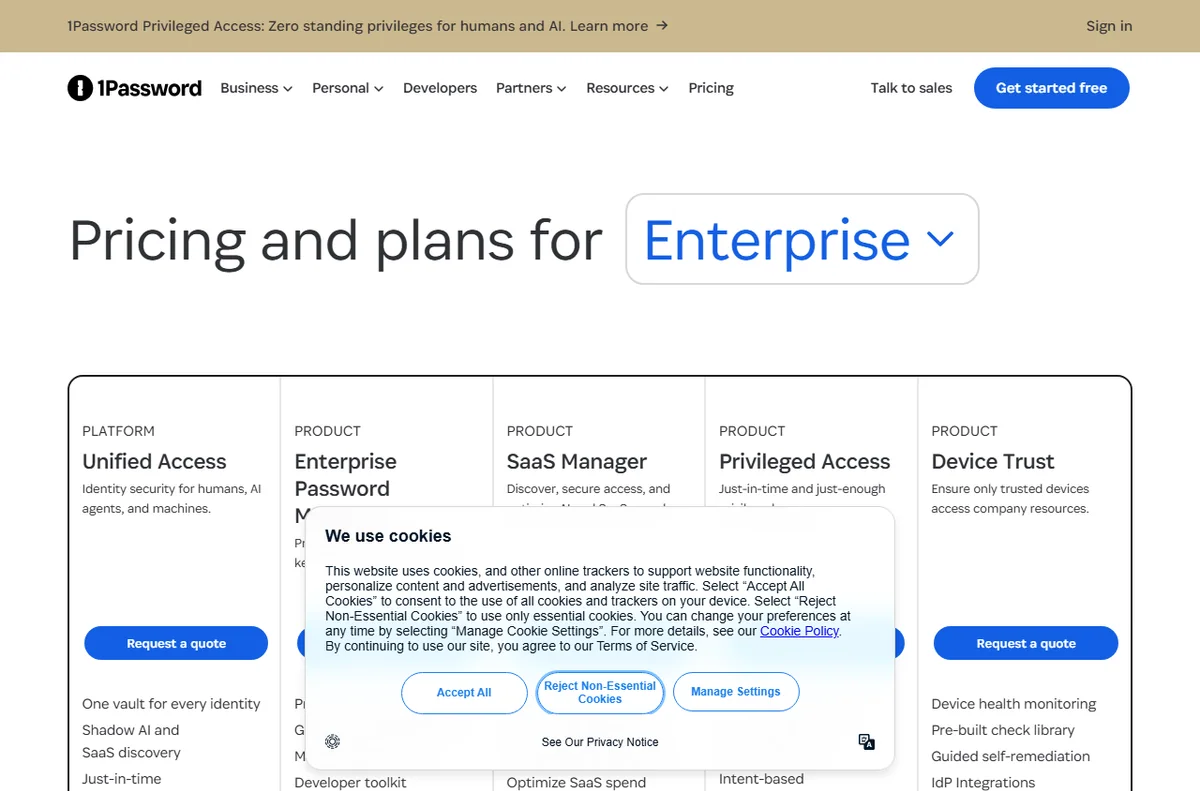The width and height of the screenshot is (1200, 791).
Task: Open Manage Settings for cookies
Action: 736,692
